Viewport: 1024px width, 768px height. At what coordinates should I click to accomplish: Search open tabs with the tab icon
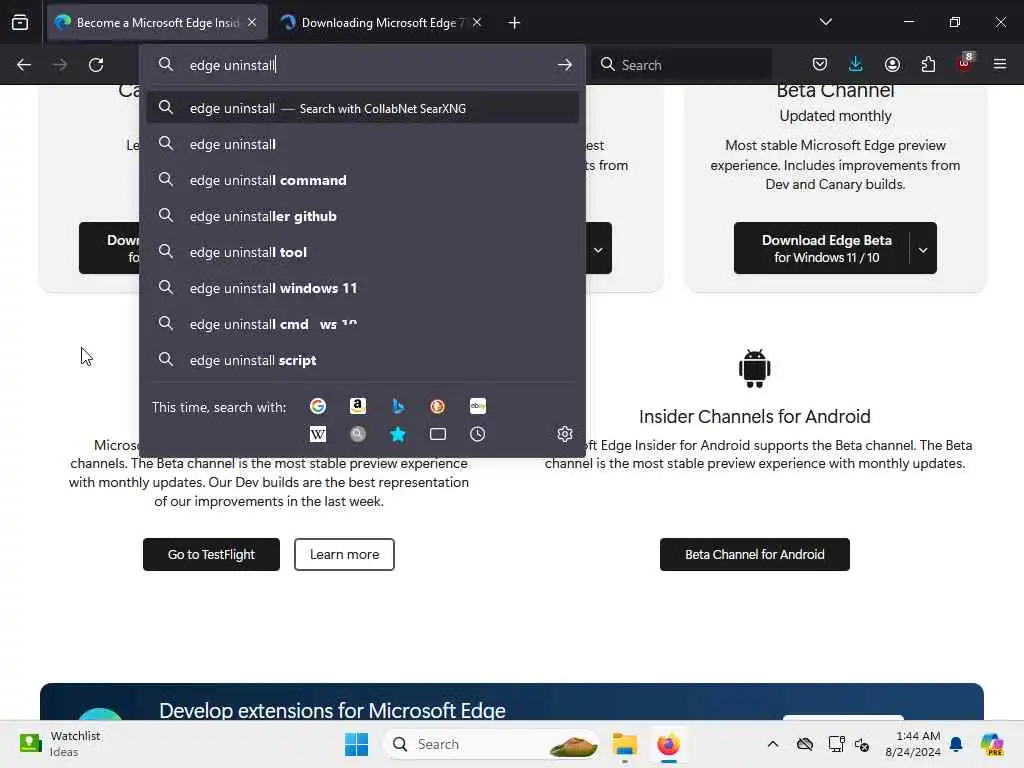tap(438, 434)
